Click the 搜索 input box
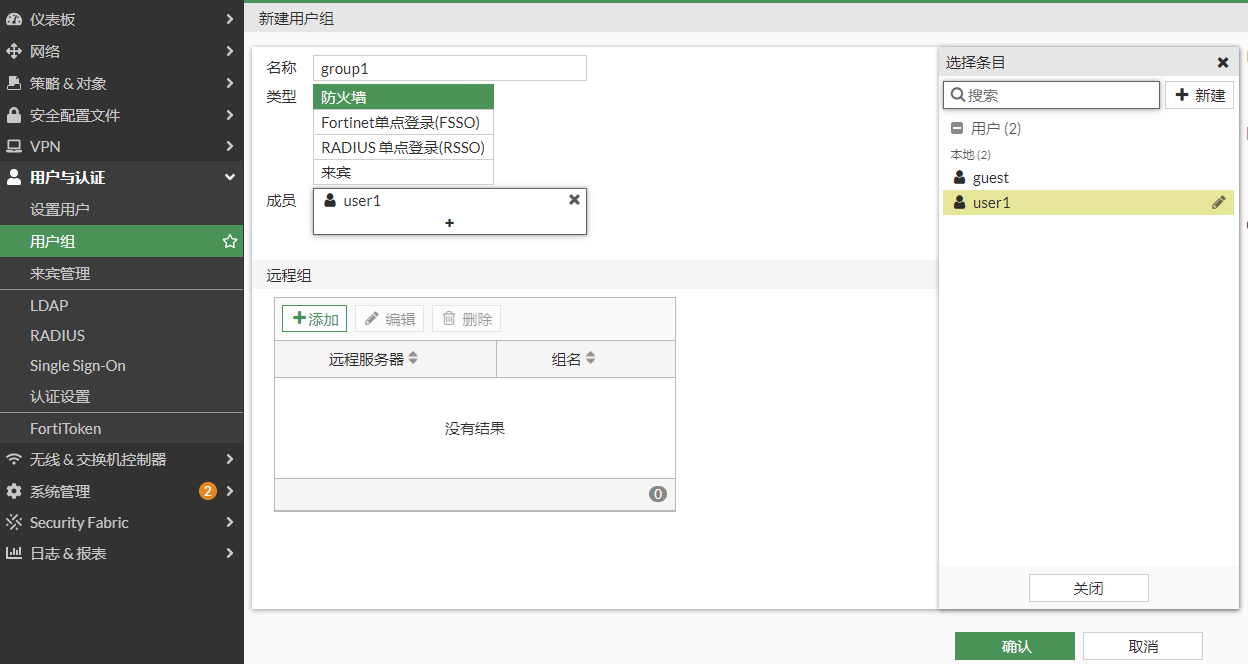The height and width of the screenshot is (664, 1248). pyautogui.click(x=1051, y=95)
